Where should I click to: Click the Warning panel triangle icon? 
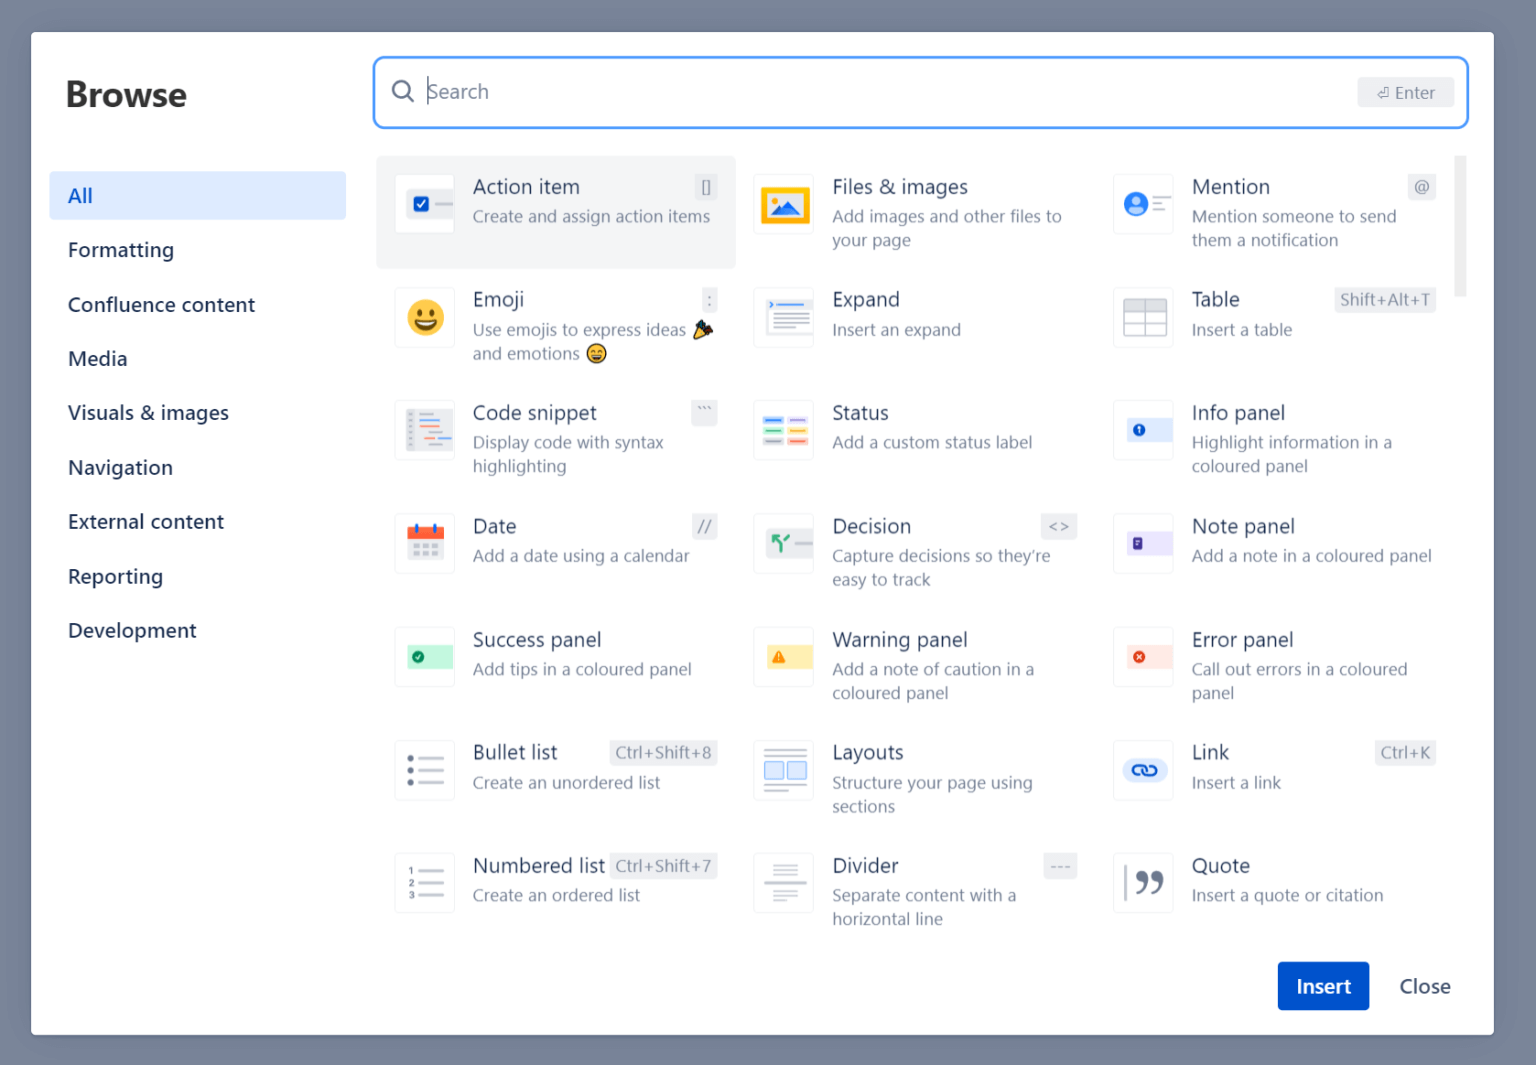pos(784,657)
